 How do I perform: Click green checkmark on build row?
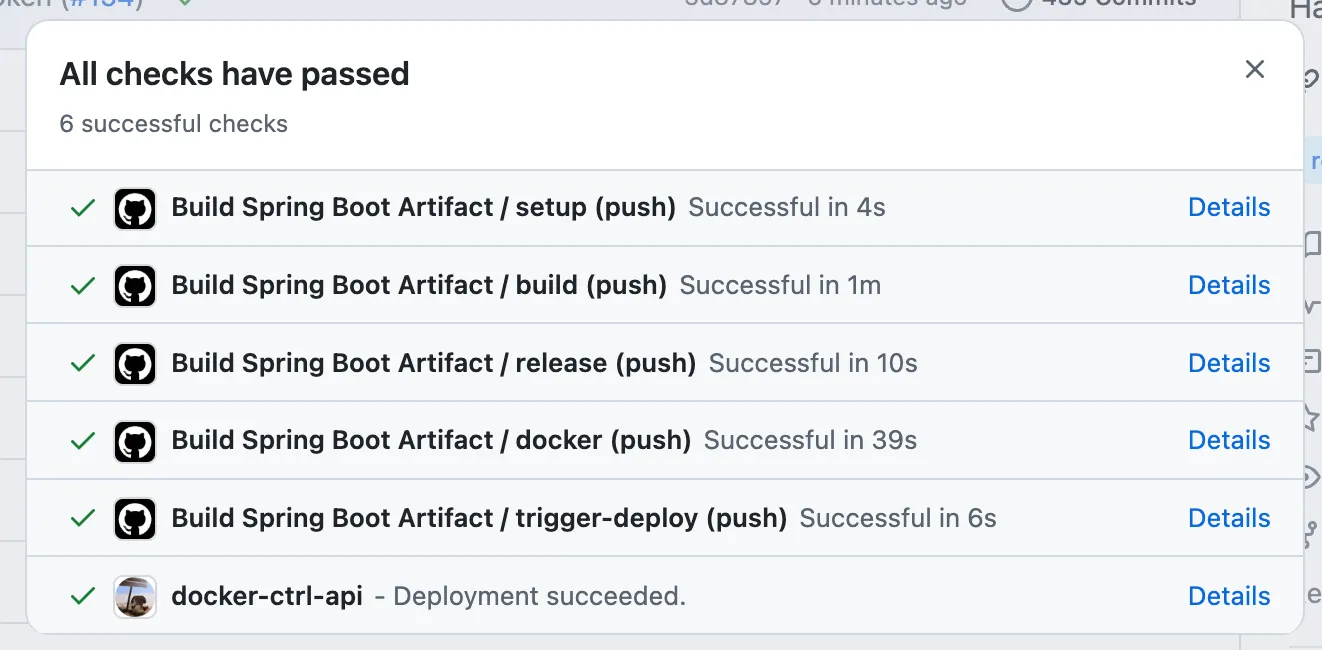pos(83,286)
